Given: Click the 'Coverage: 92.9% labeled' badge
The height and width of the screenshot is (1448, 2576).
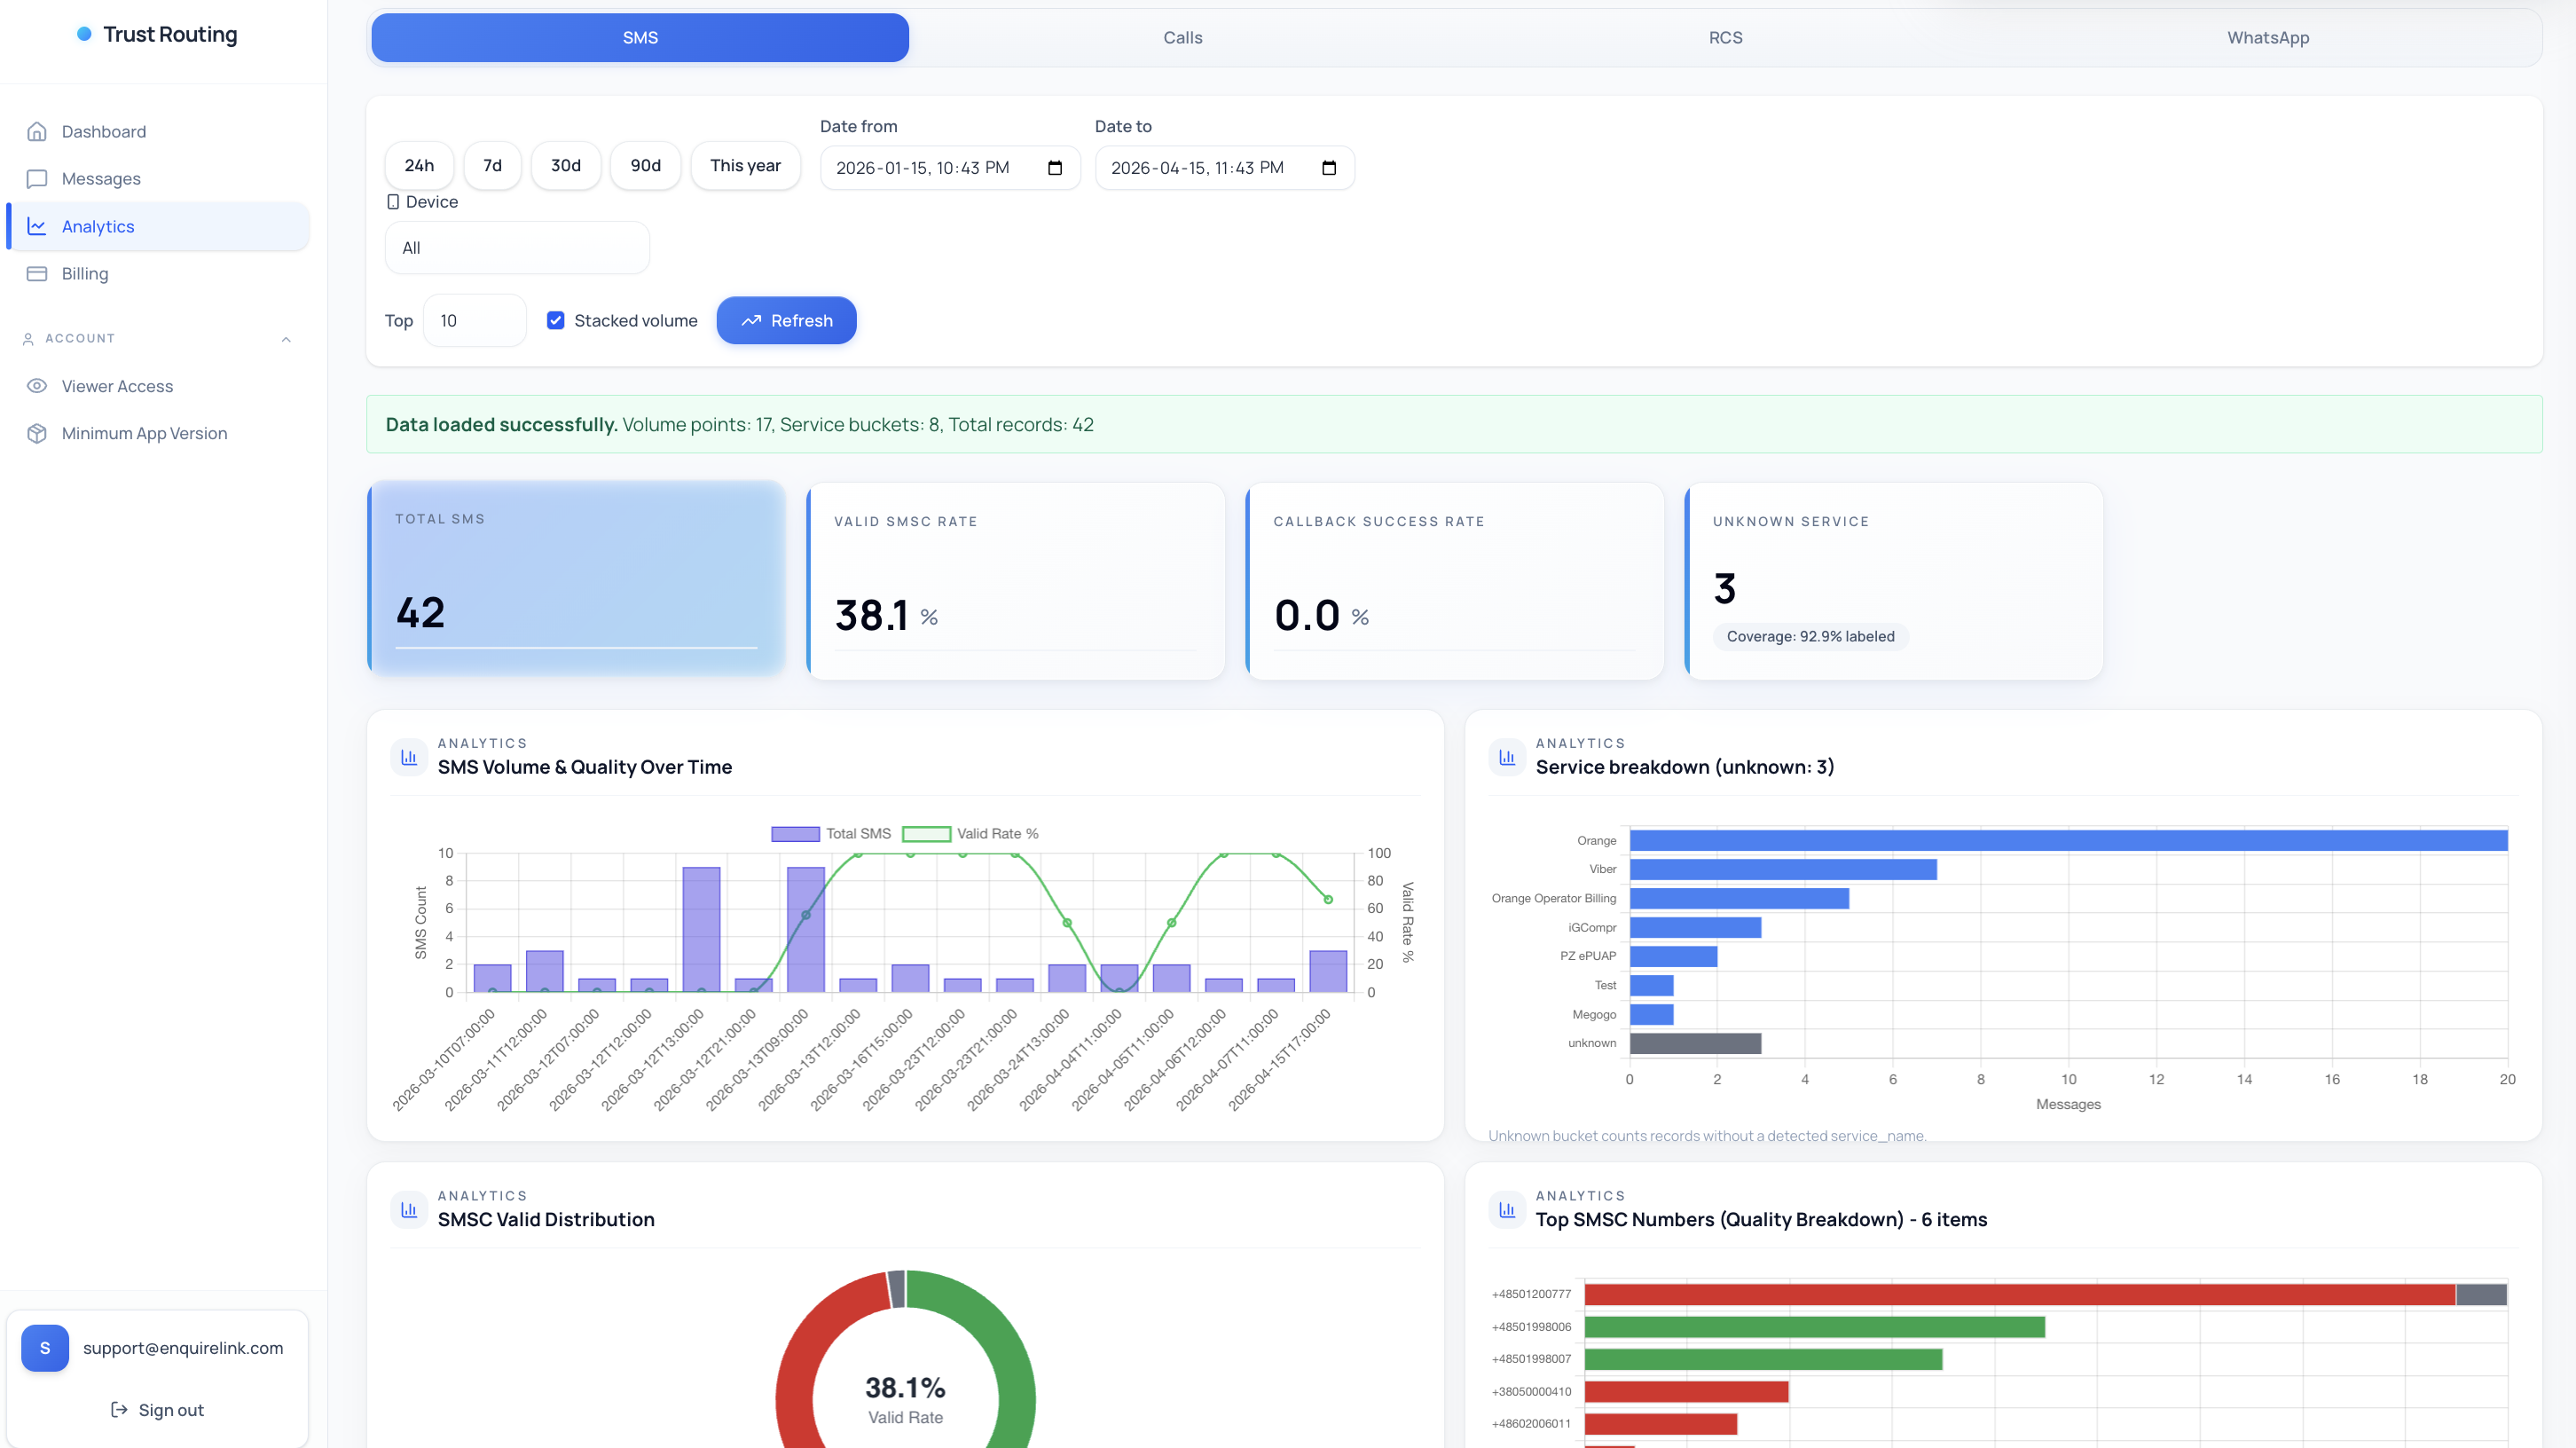Looking at the screenshot, I should click(1811, 637).
